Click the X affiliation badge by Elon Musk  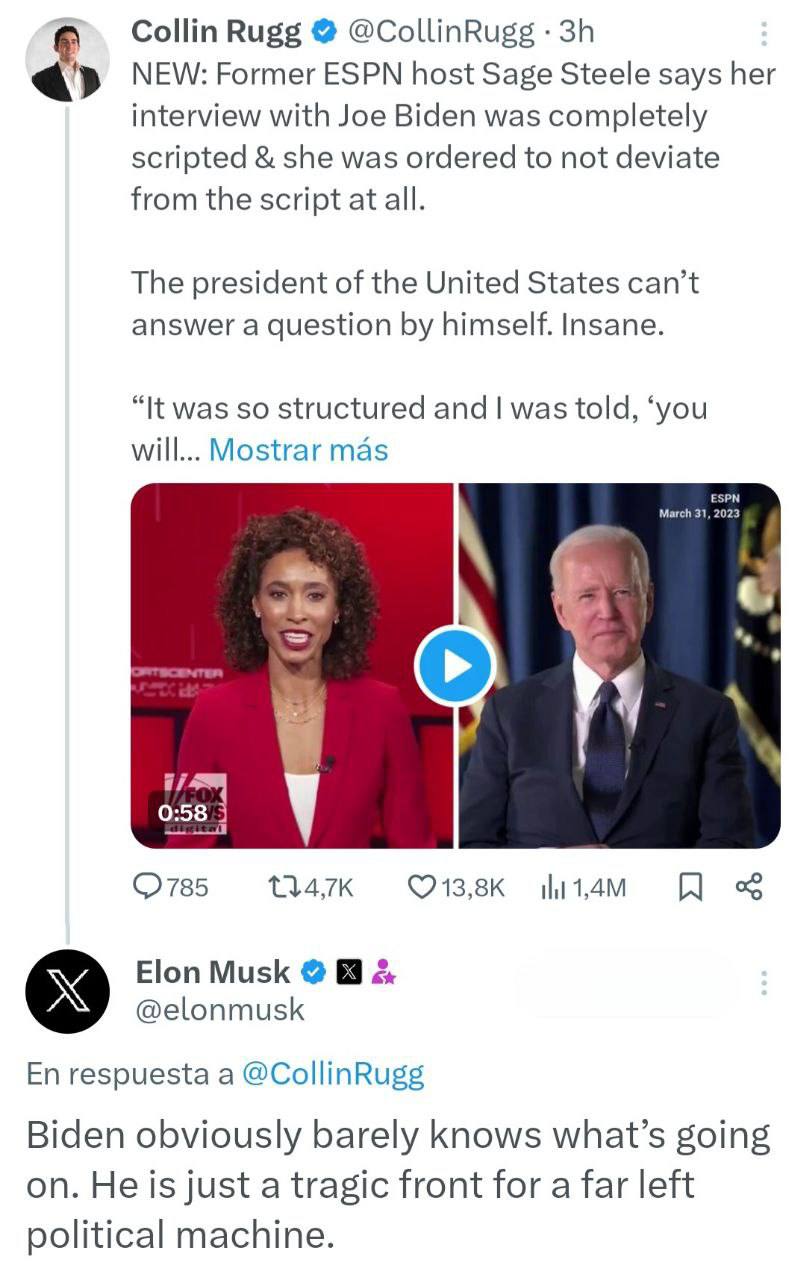point(349,971)
